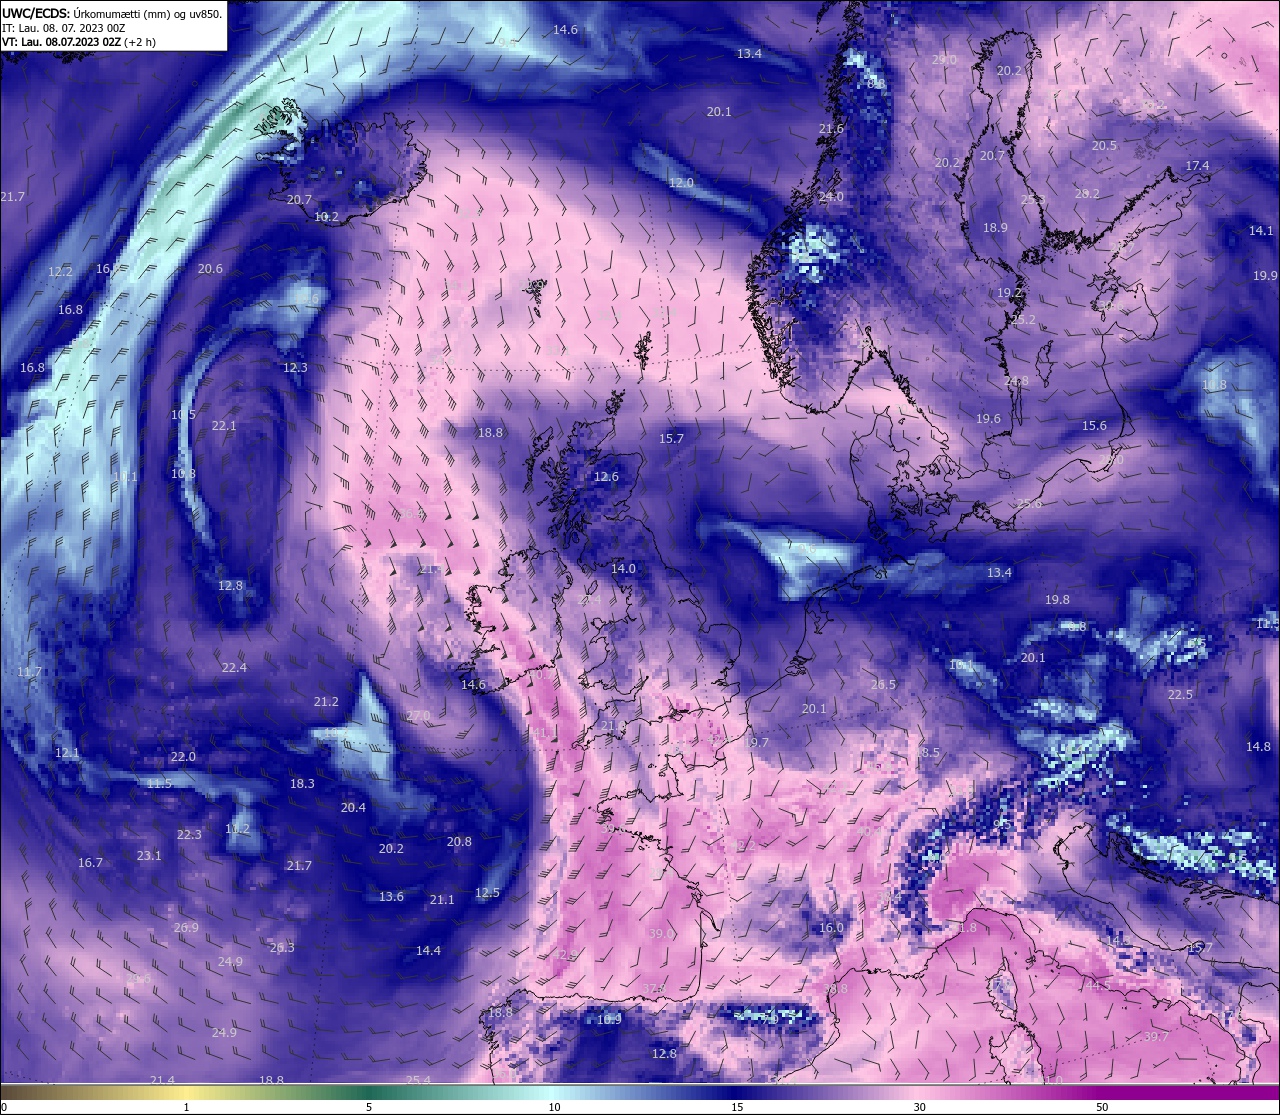Screen dimensions: 1280x1115
Task: Click the map value '26.5'
Action: click(x=883, y=685)
